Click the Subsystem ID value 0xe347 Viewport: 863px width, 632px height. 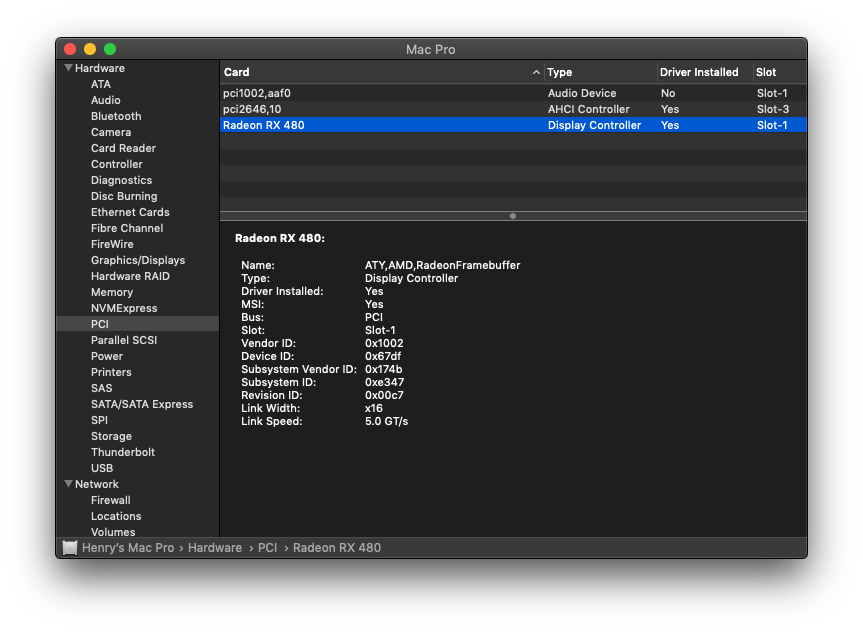[384, 382]
